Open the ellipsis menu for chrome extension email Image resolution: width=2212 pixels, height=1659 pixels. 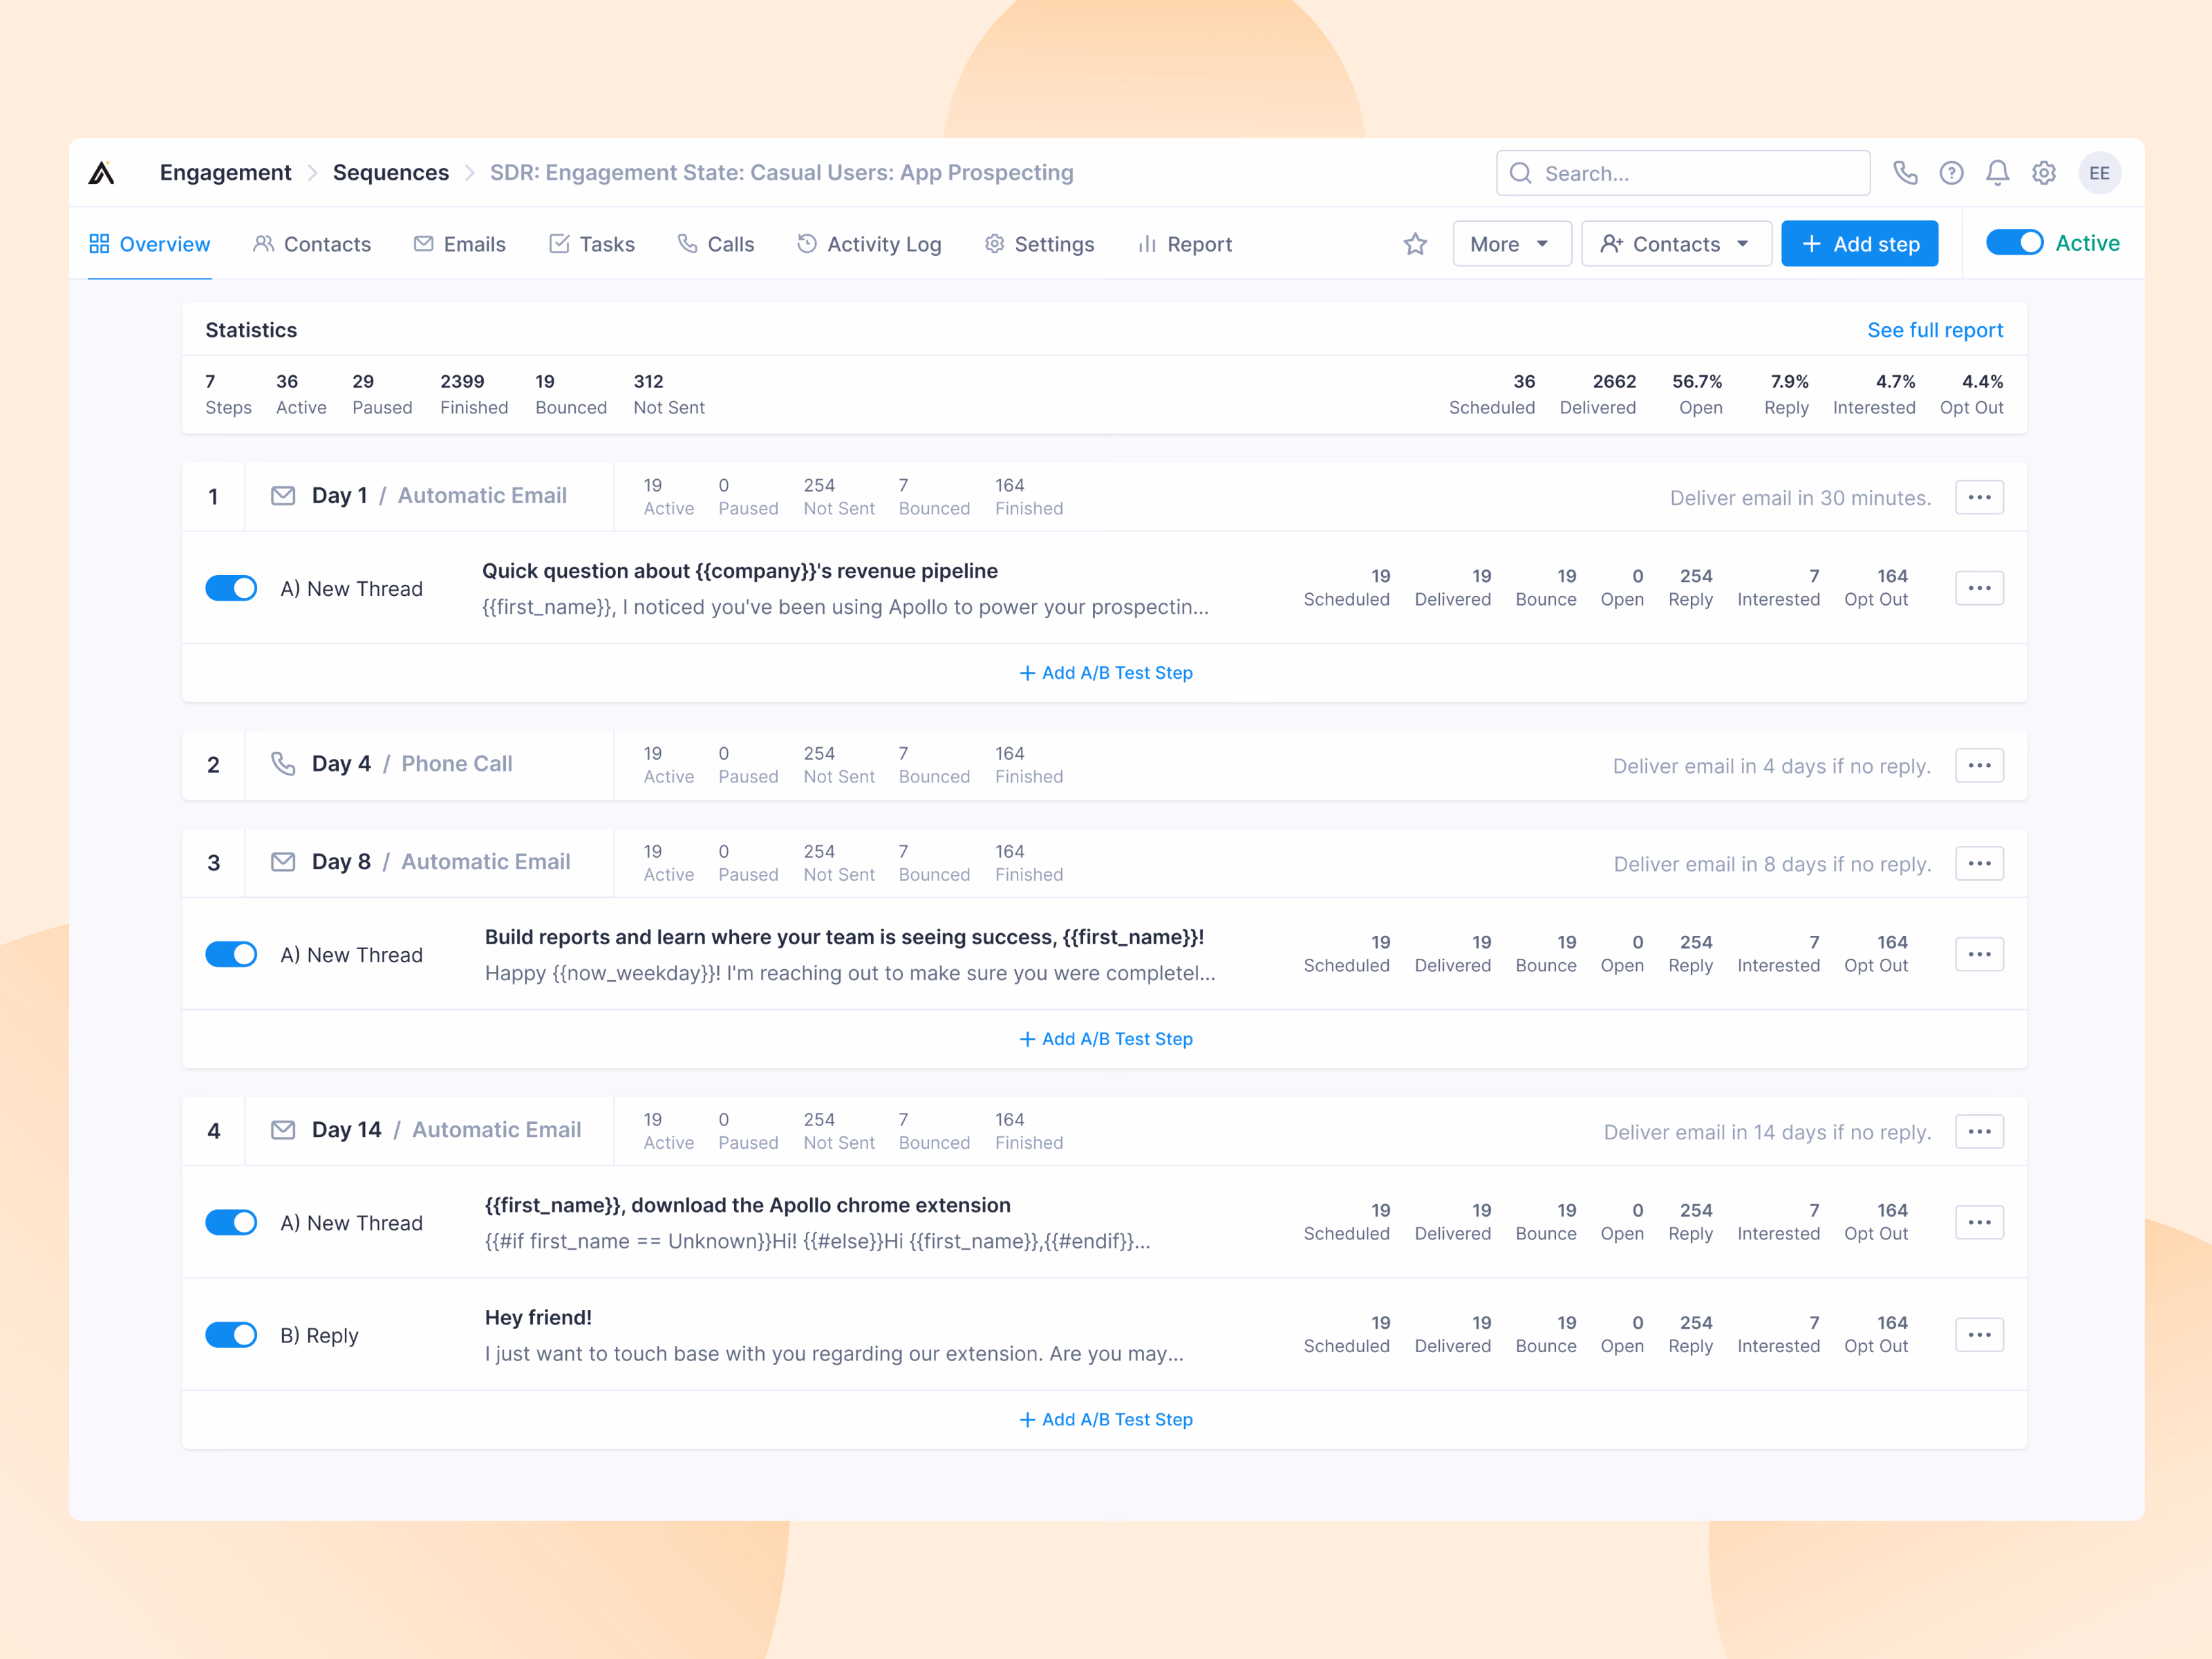(1979, 1222)
